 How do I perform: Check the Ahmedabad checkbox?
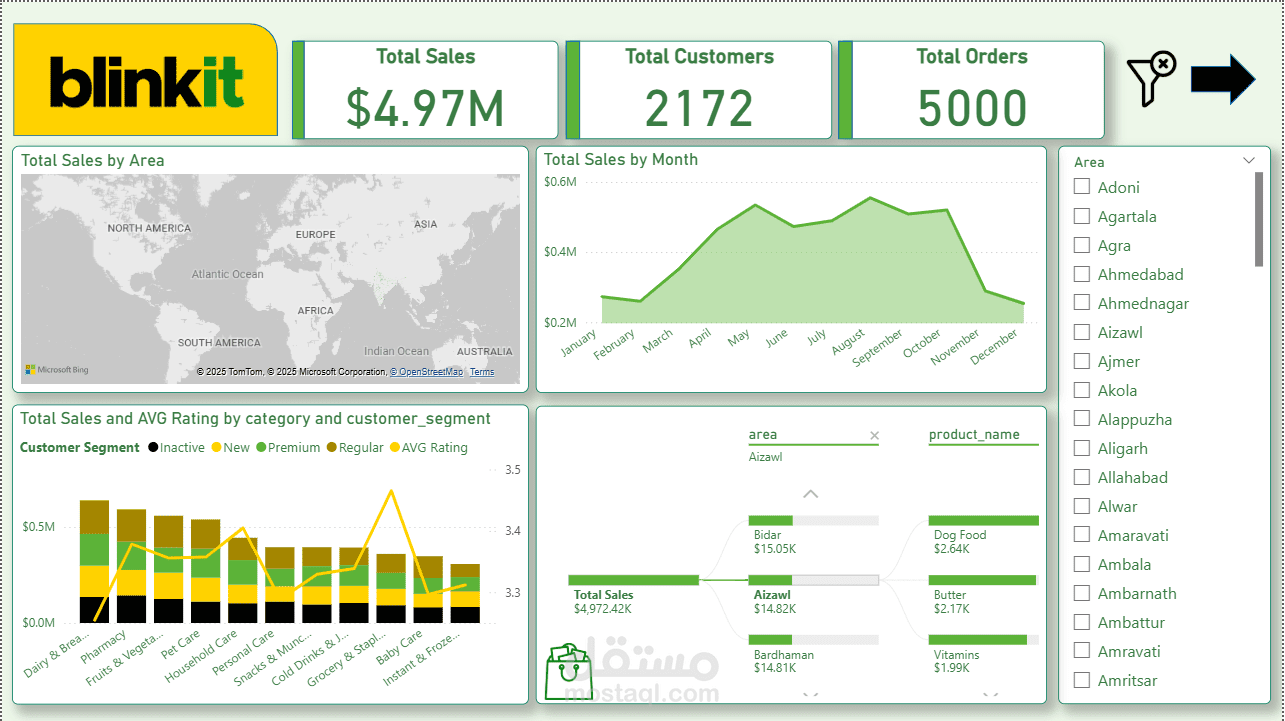pos(1081,273)
